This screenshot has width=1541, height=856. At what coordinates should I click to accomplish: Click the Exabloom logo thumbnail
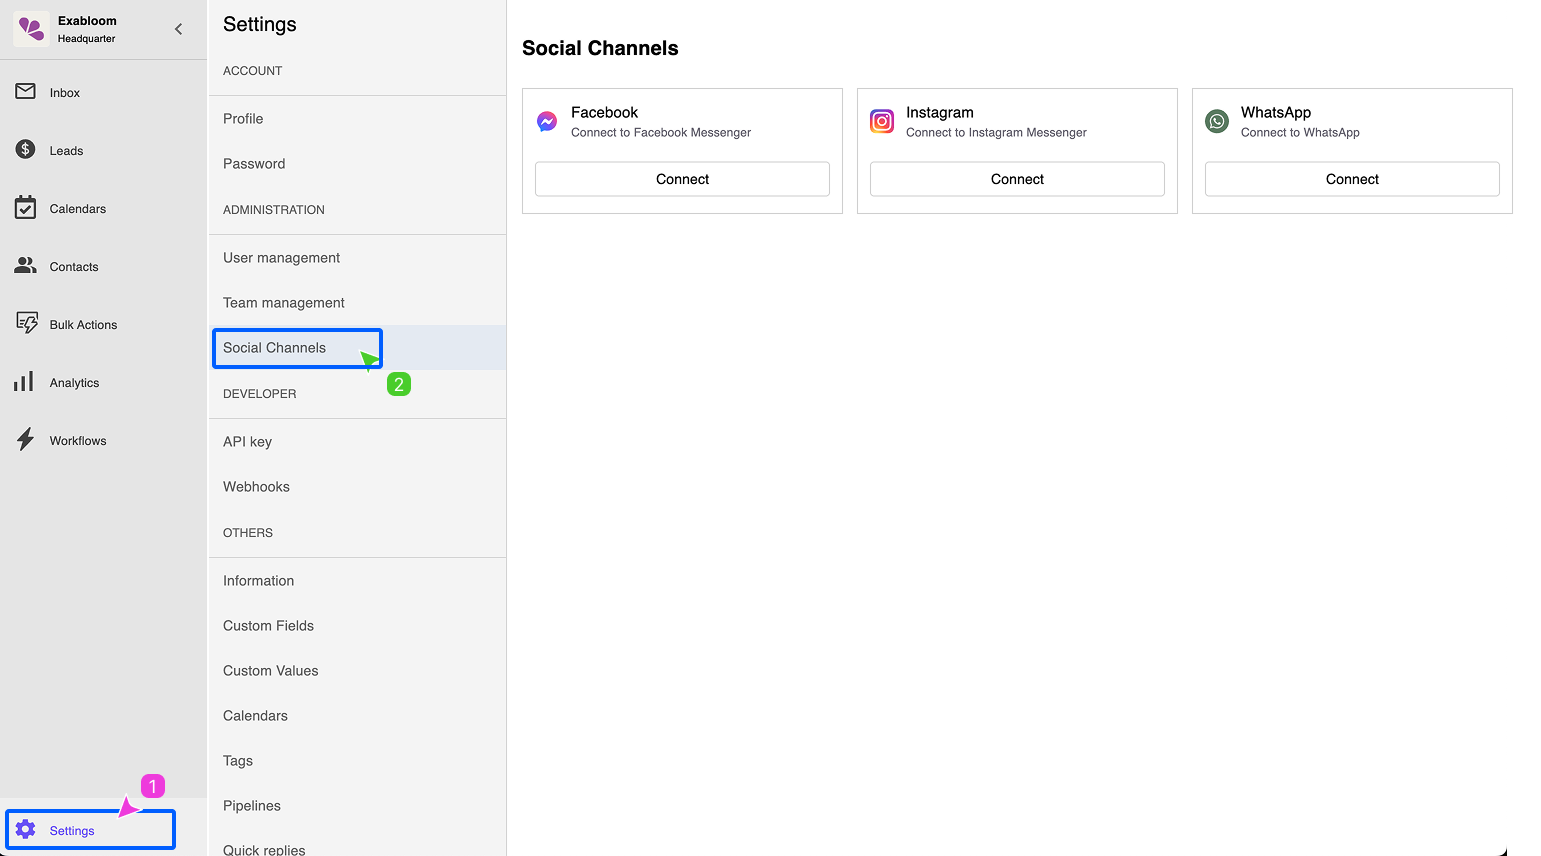point(30,28)
